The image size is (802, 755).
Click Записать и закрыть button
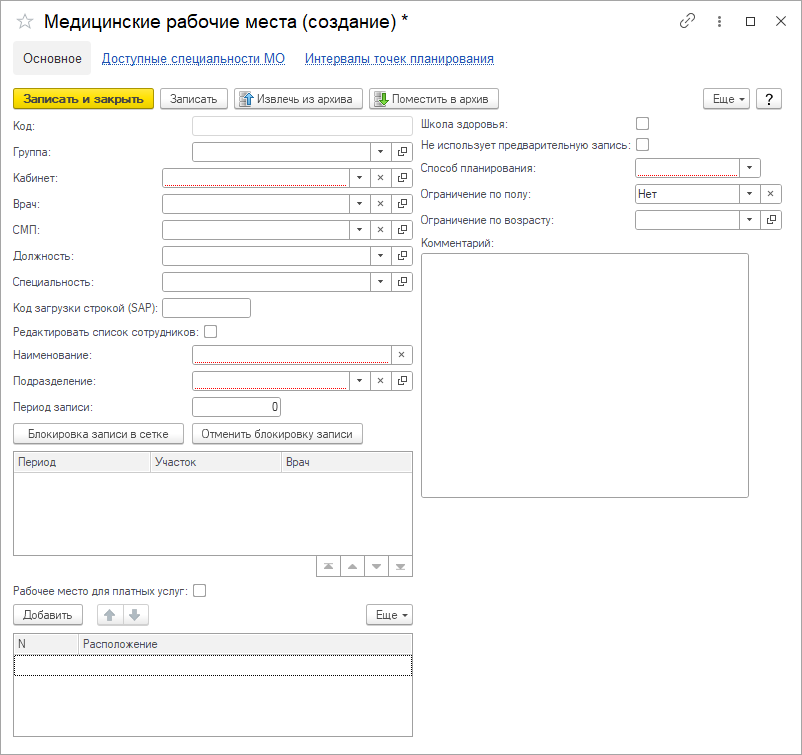83,99
